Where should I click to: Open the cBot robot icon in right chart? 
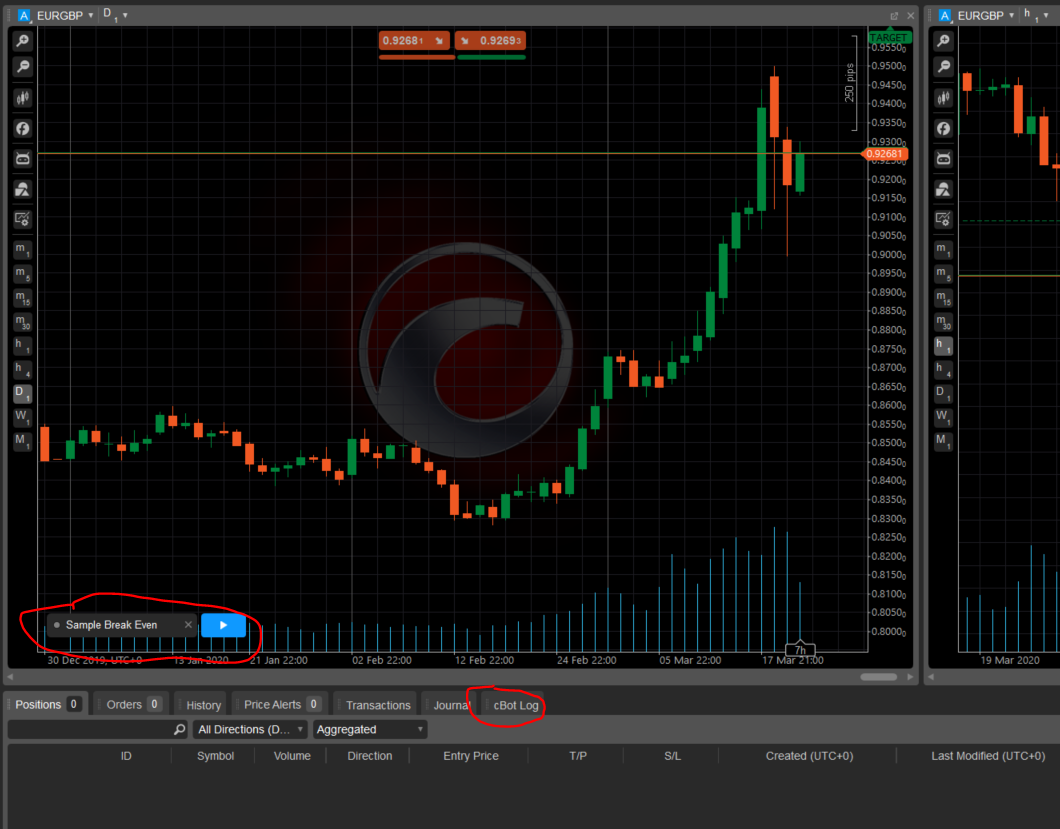(x=943, y=159)
